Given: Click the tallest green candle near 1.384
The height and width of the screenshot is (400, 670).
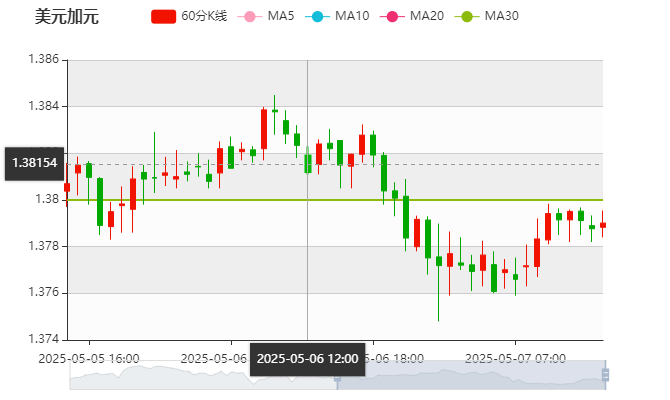Looking at the screenshot, I should [x=275, y=109].
